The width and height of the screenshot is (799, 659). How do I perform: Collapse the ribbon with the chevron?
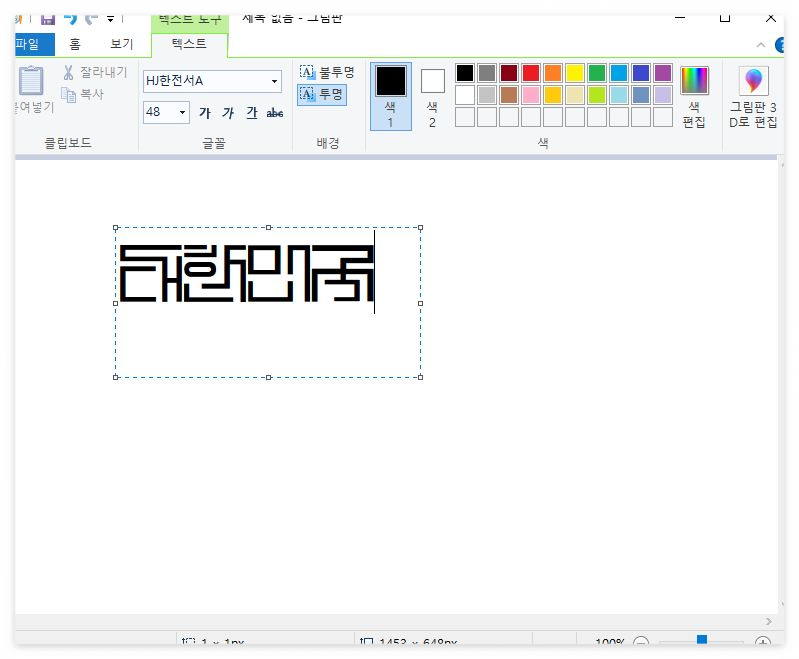pos(761,45)
